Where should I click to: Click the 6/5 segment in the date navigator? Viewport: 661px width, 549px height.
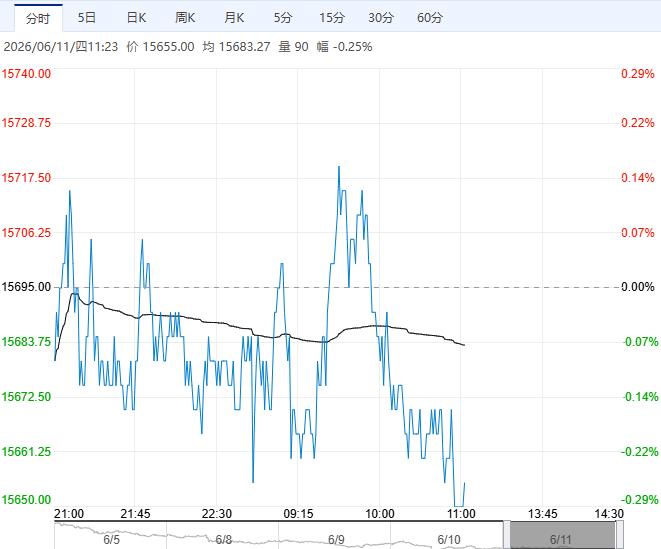[111, 539]
